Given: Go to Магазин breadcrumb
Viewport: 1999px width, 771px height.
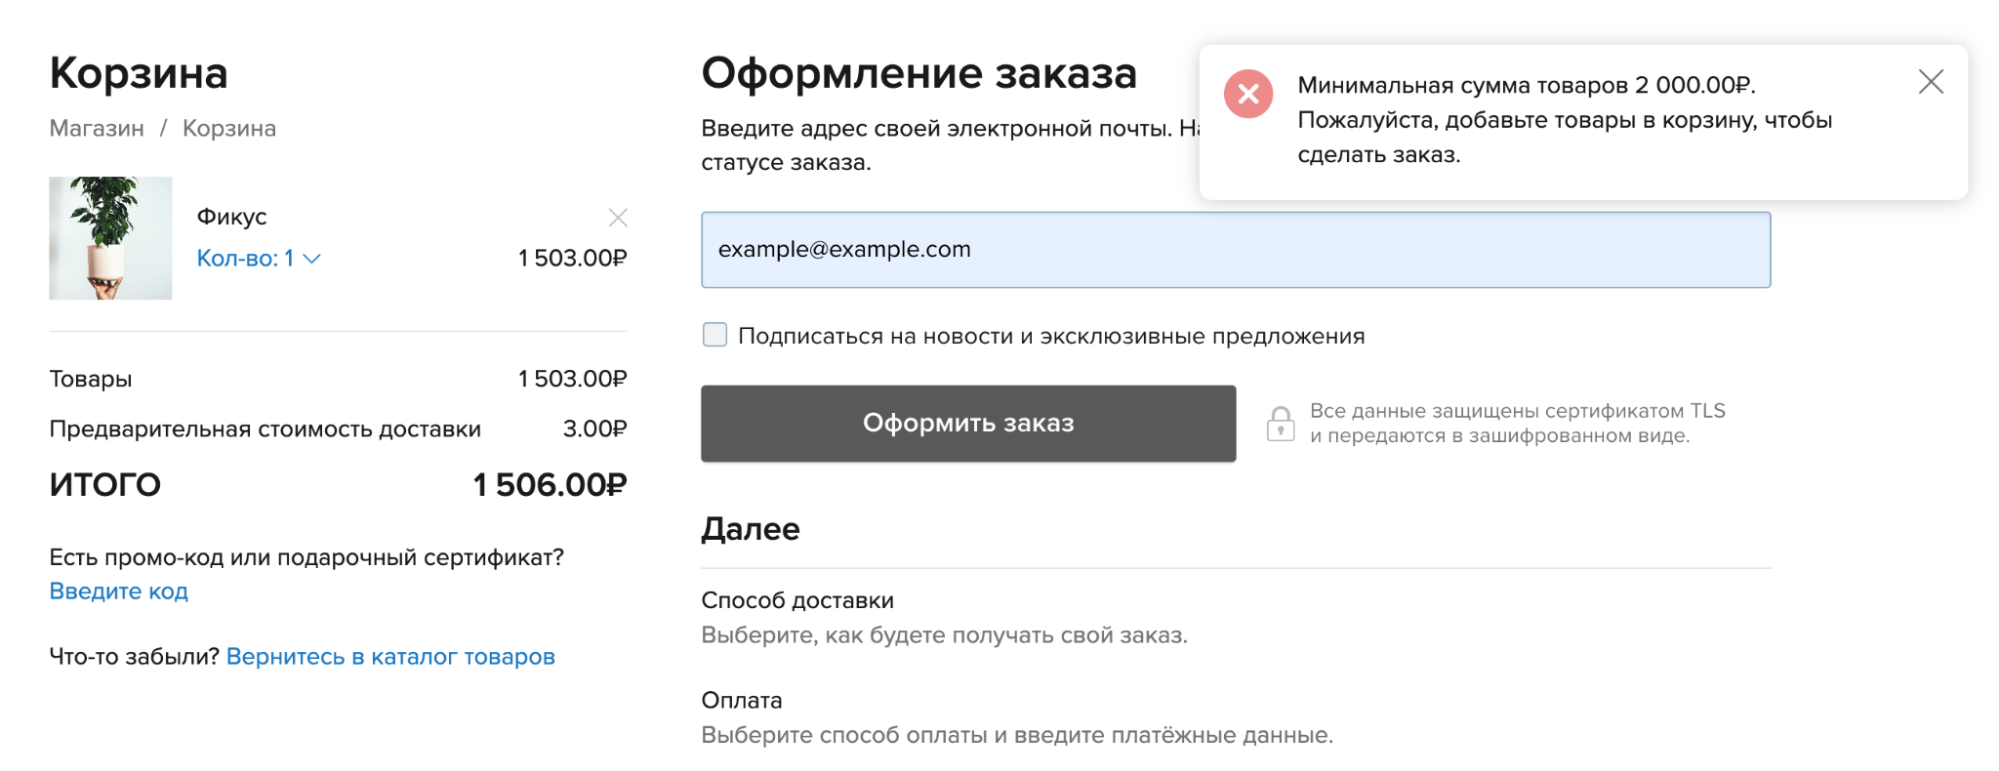Looking at the screenshot, I should [97, 128].
